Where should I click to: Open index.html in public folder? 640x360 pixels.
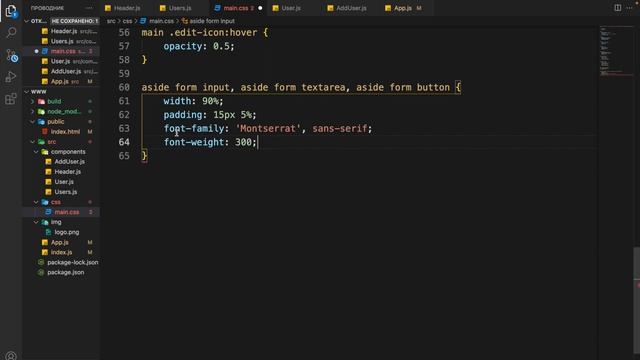click(x=61, y=131)
